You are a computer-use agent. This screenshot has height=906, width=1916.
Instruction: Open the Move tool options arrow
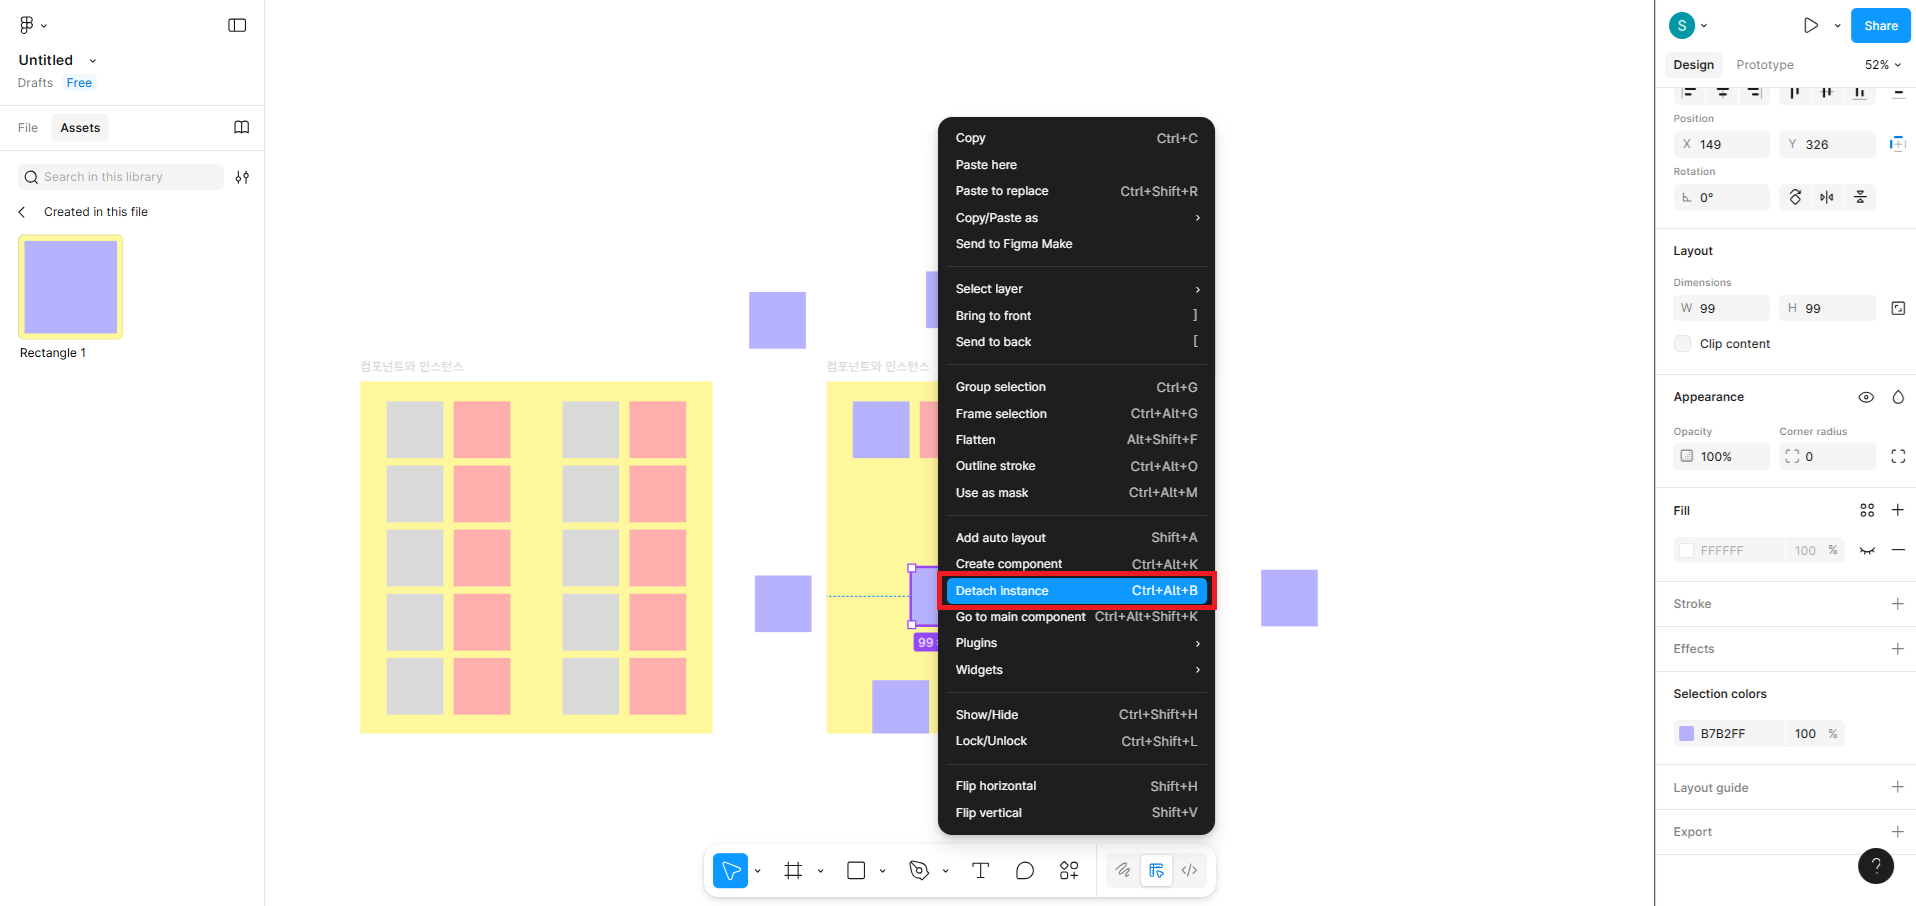758,871
